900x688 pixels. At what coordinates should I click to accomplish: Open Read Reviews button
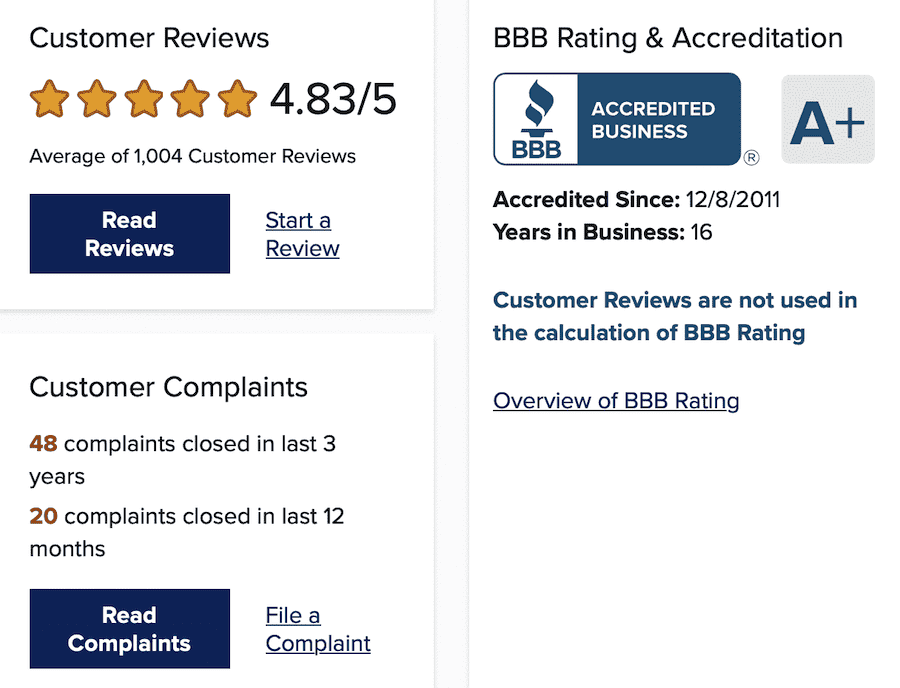pyautogui.click(x=130, y=234)
